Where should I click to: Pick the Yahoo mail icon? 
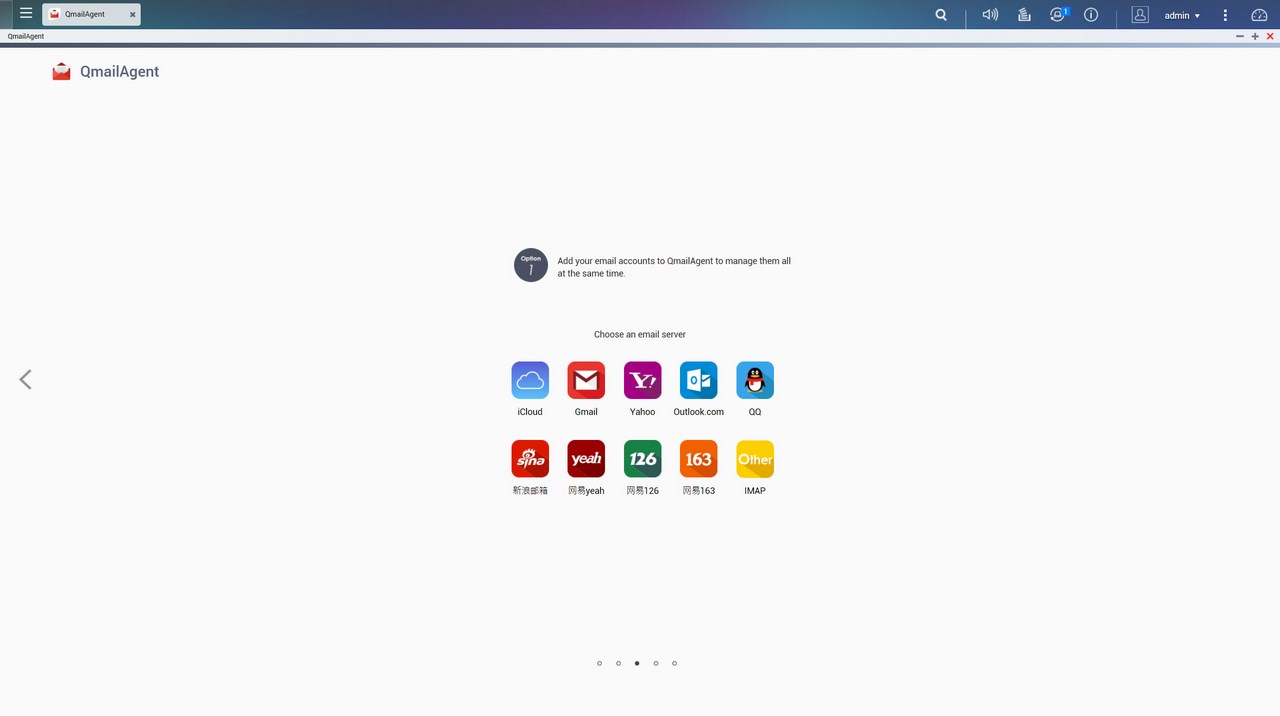tap(642, 380)
